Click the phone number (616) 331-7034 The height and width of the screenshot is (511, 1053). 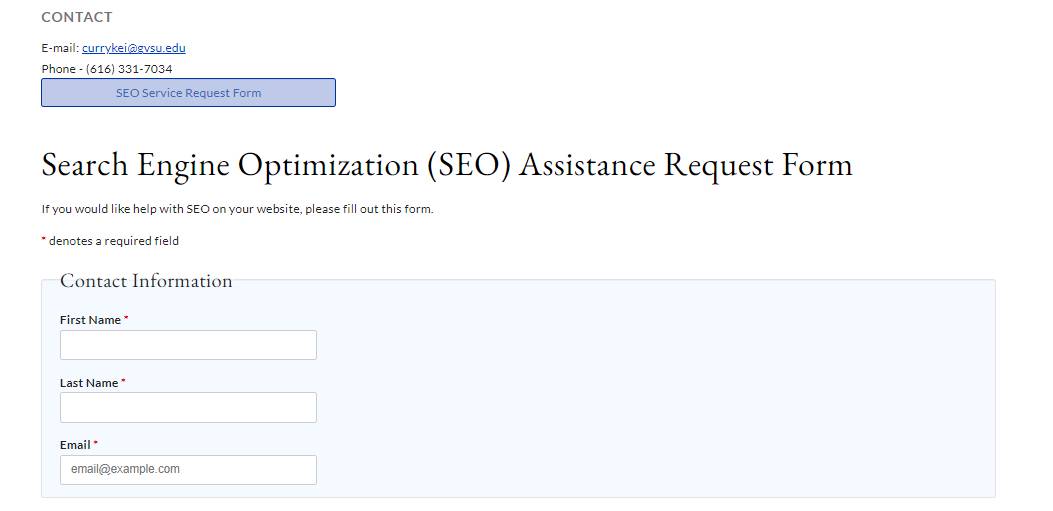click(x=129, y=69)
